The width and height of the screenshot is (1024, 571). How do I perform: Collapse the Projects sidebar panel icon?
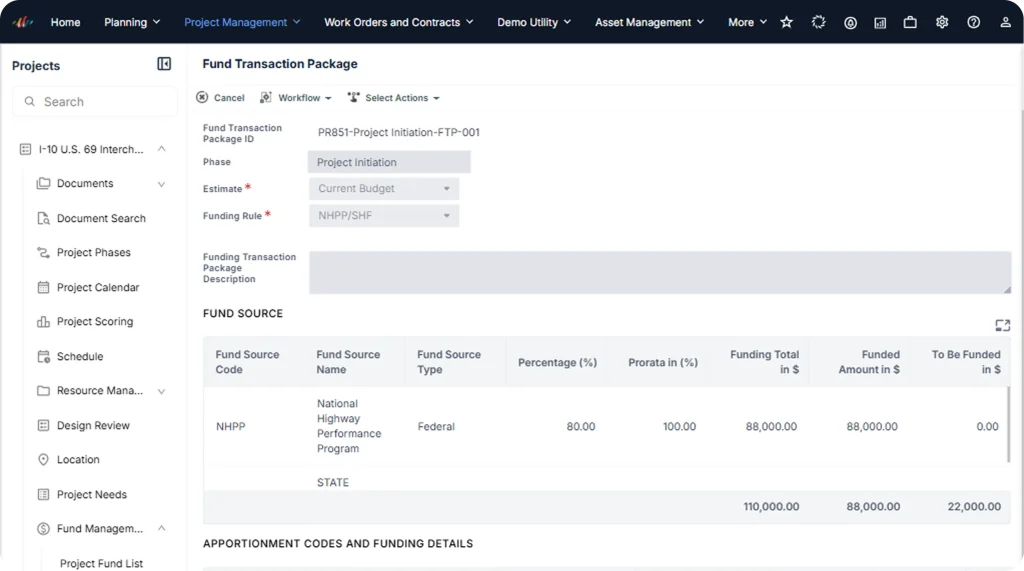point(164,64)
